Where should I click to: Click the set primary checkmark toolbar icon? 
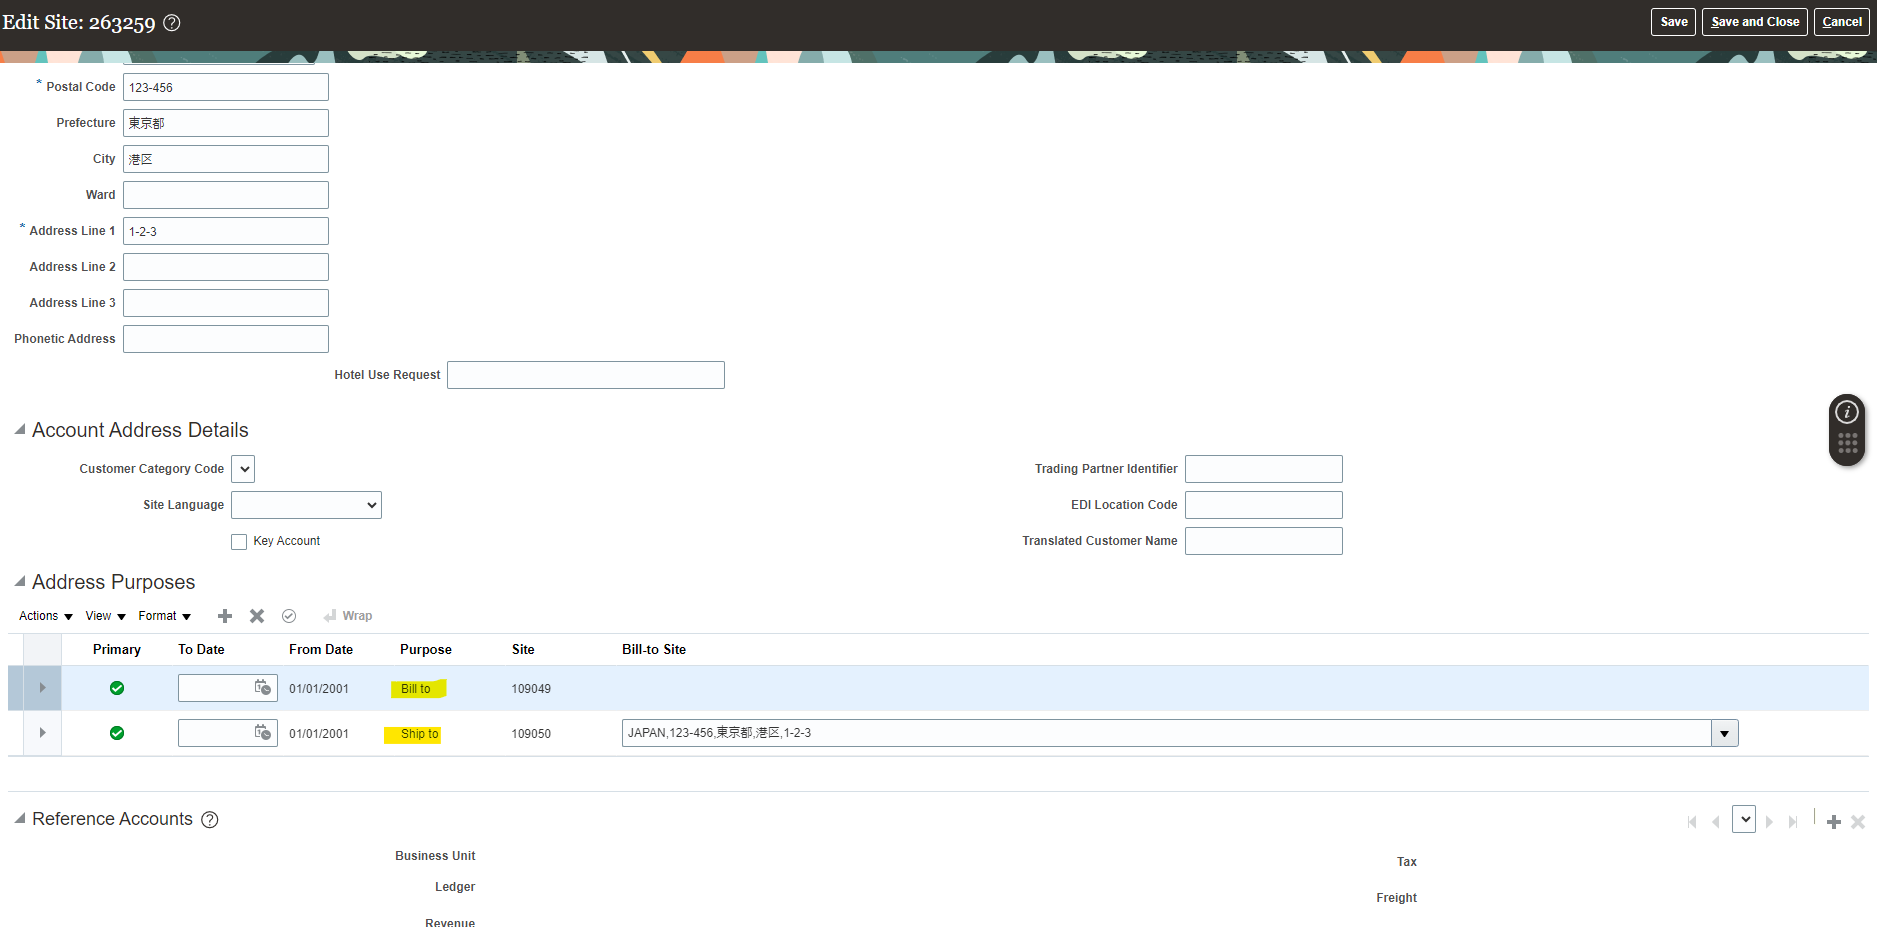coord(289,616)
